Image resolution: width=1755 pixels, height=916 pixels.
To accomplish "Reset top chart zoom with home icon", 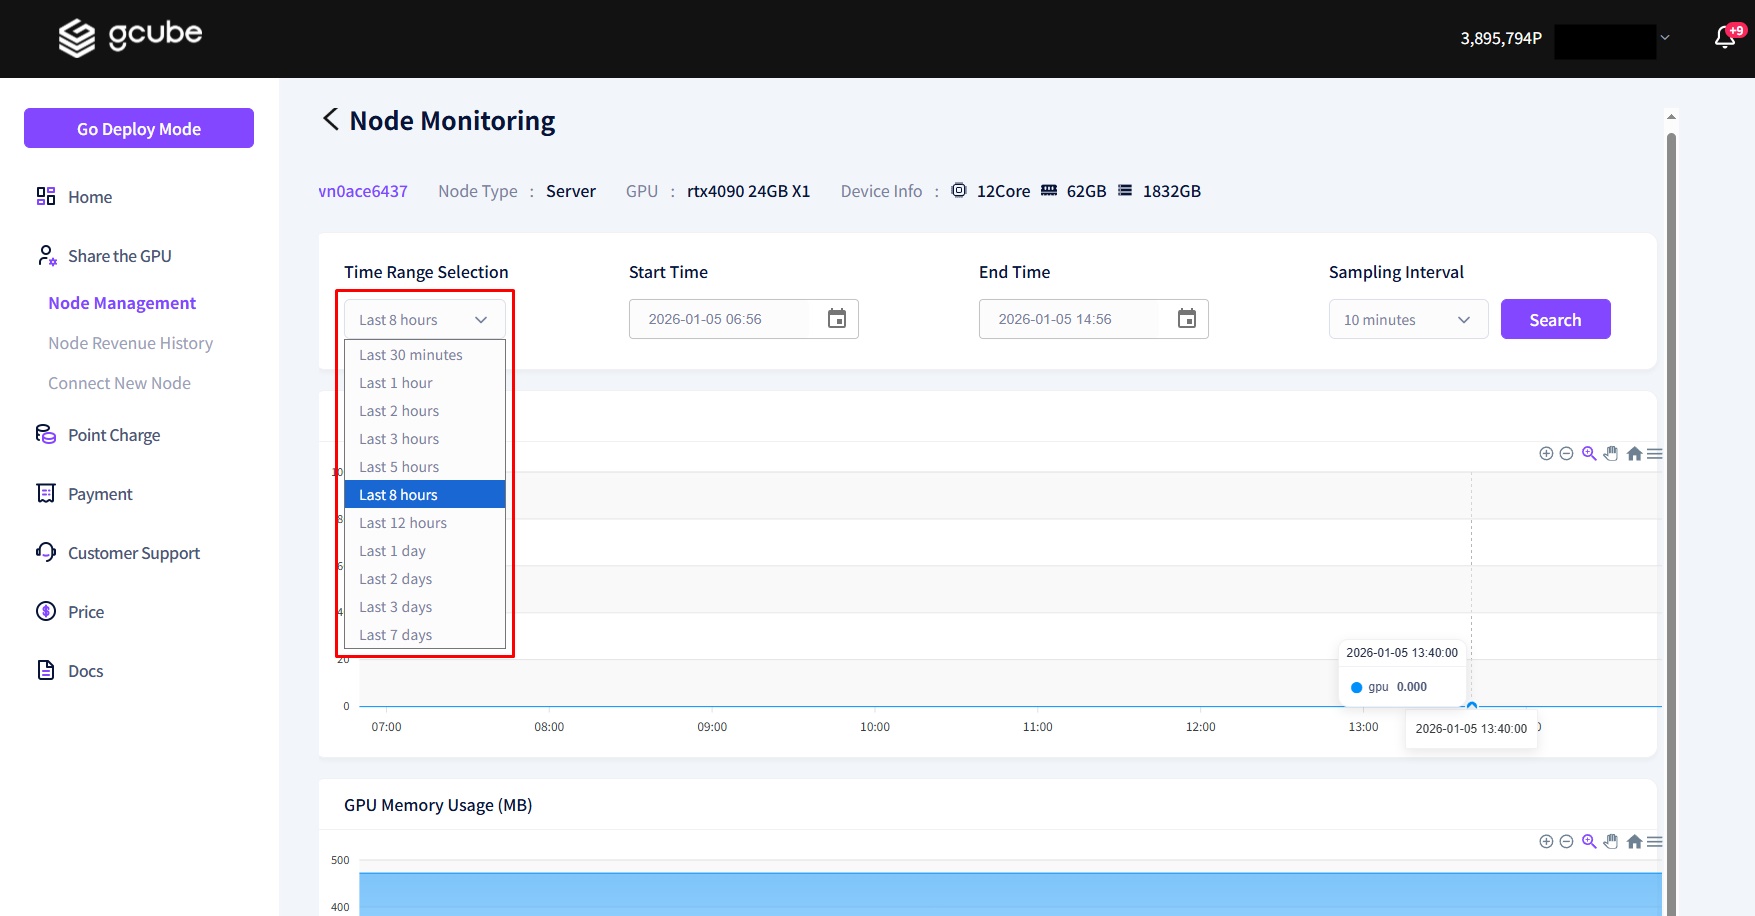I will click(1634, 454).
